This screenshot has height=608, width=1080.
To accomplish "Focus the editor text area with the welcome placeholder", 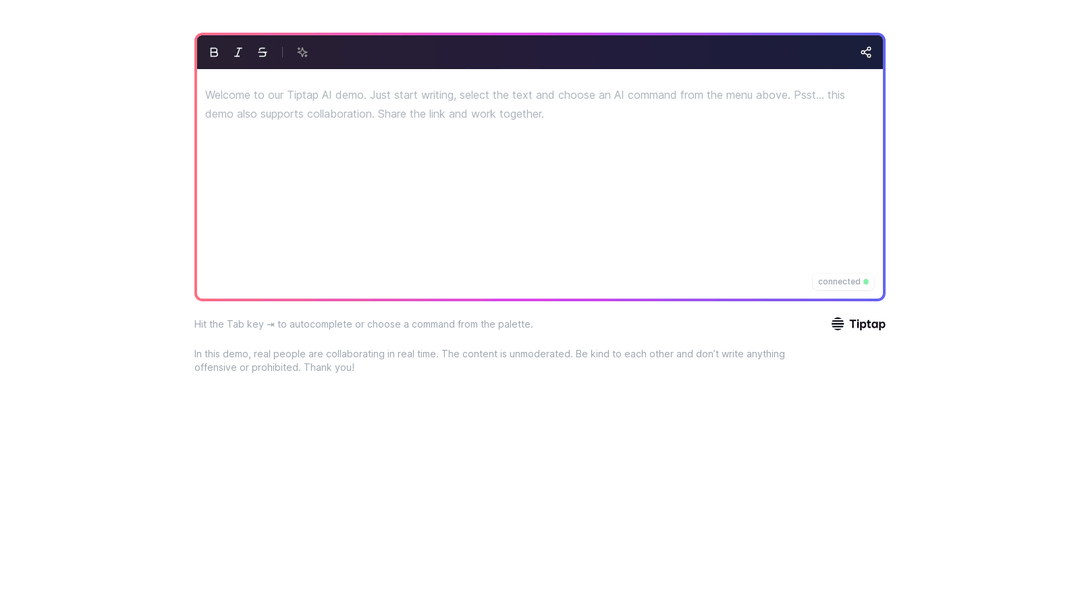I will click(539, 183).
